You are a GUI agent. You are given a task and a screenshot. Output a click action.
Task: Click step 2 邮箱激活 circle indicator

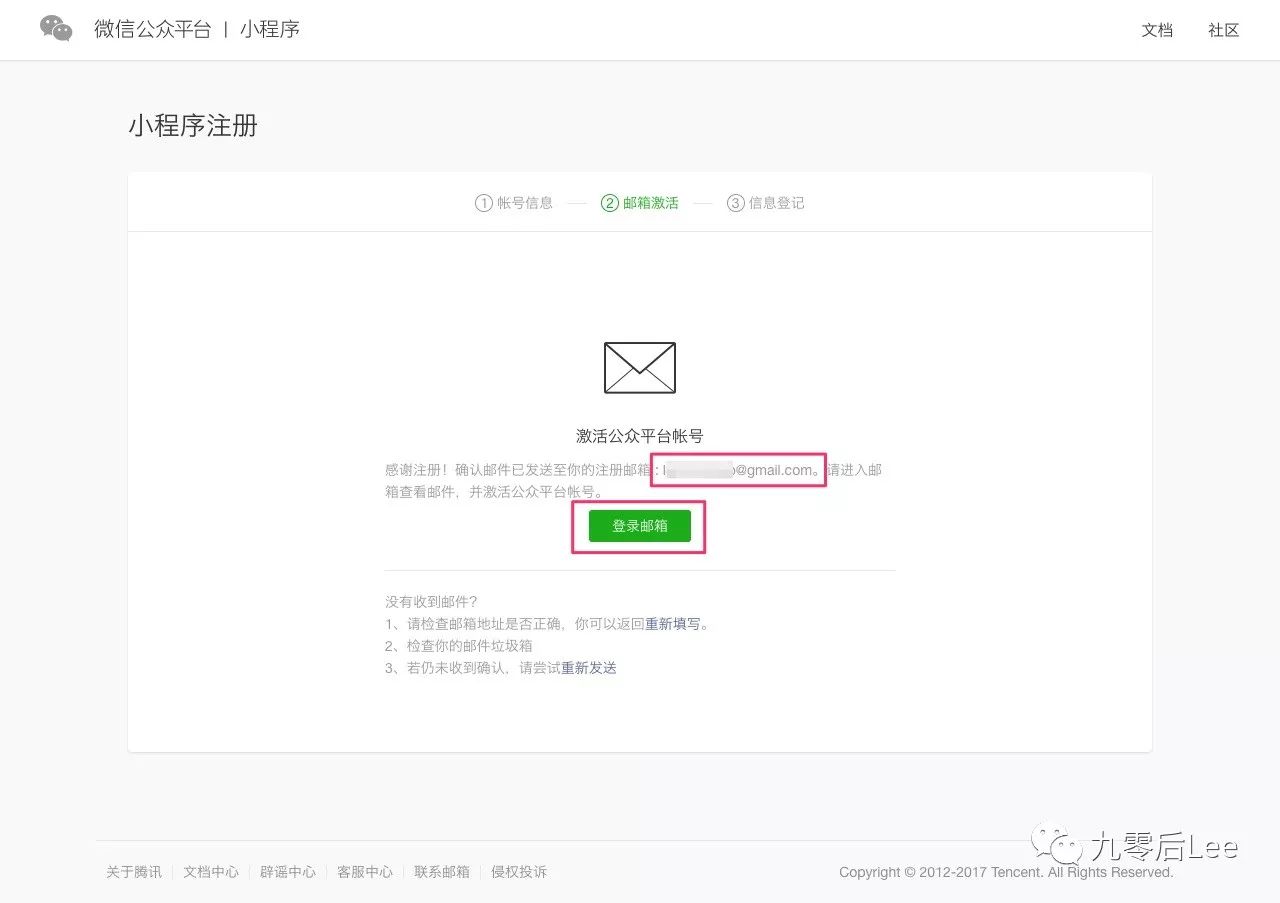tap(610, 202)
